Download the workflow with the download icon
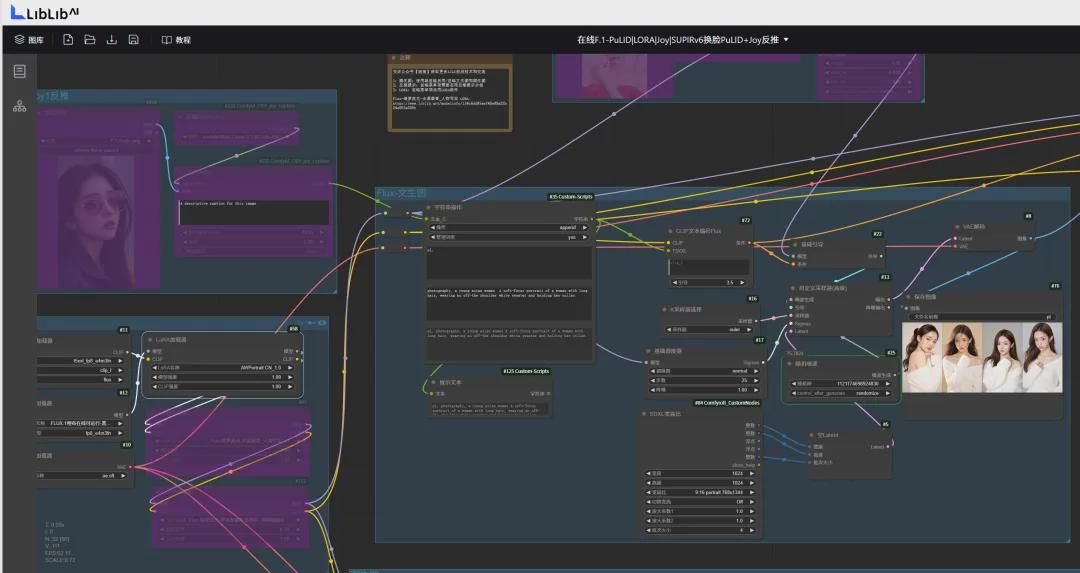 [x=112, y=40]
